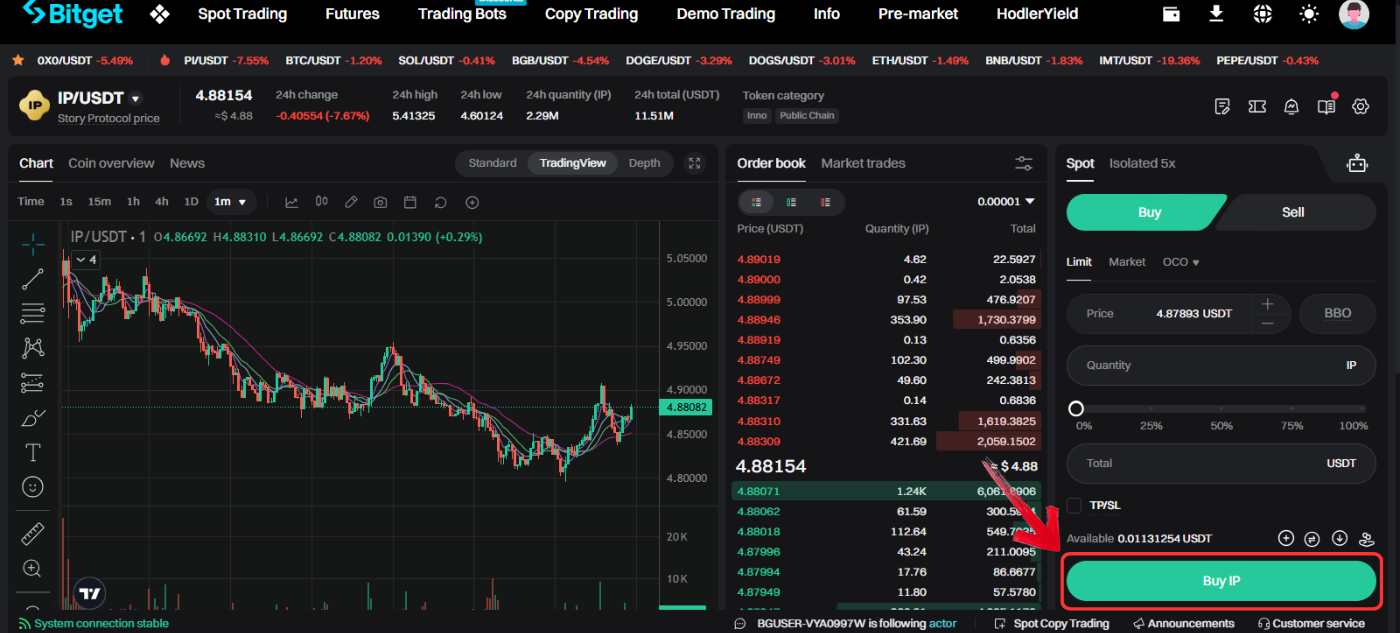The width and height of the screenshot is (1400, 633).
Task: Select the Market order type tab
Action: tap(1127, 262)
